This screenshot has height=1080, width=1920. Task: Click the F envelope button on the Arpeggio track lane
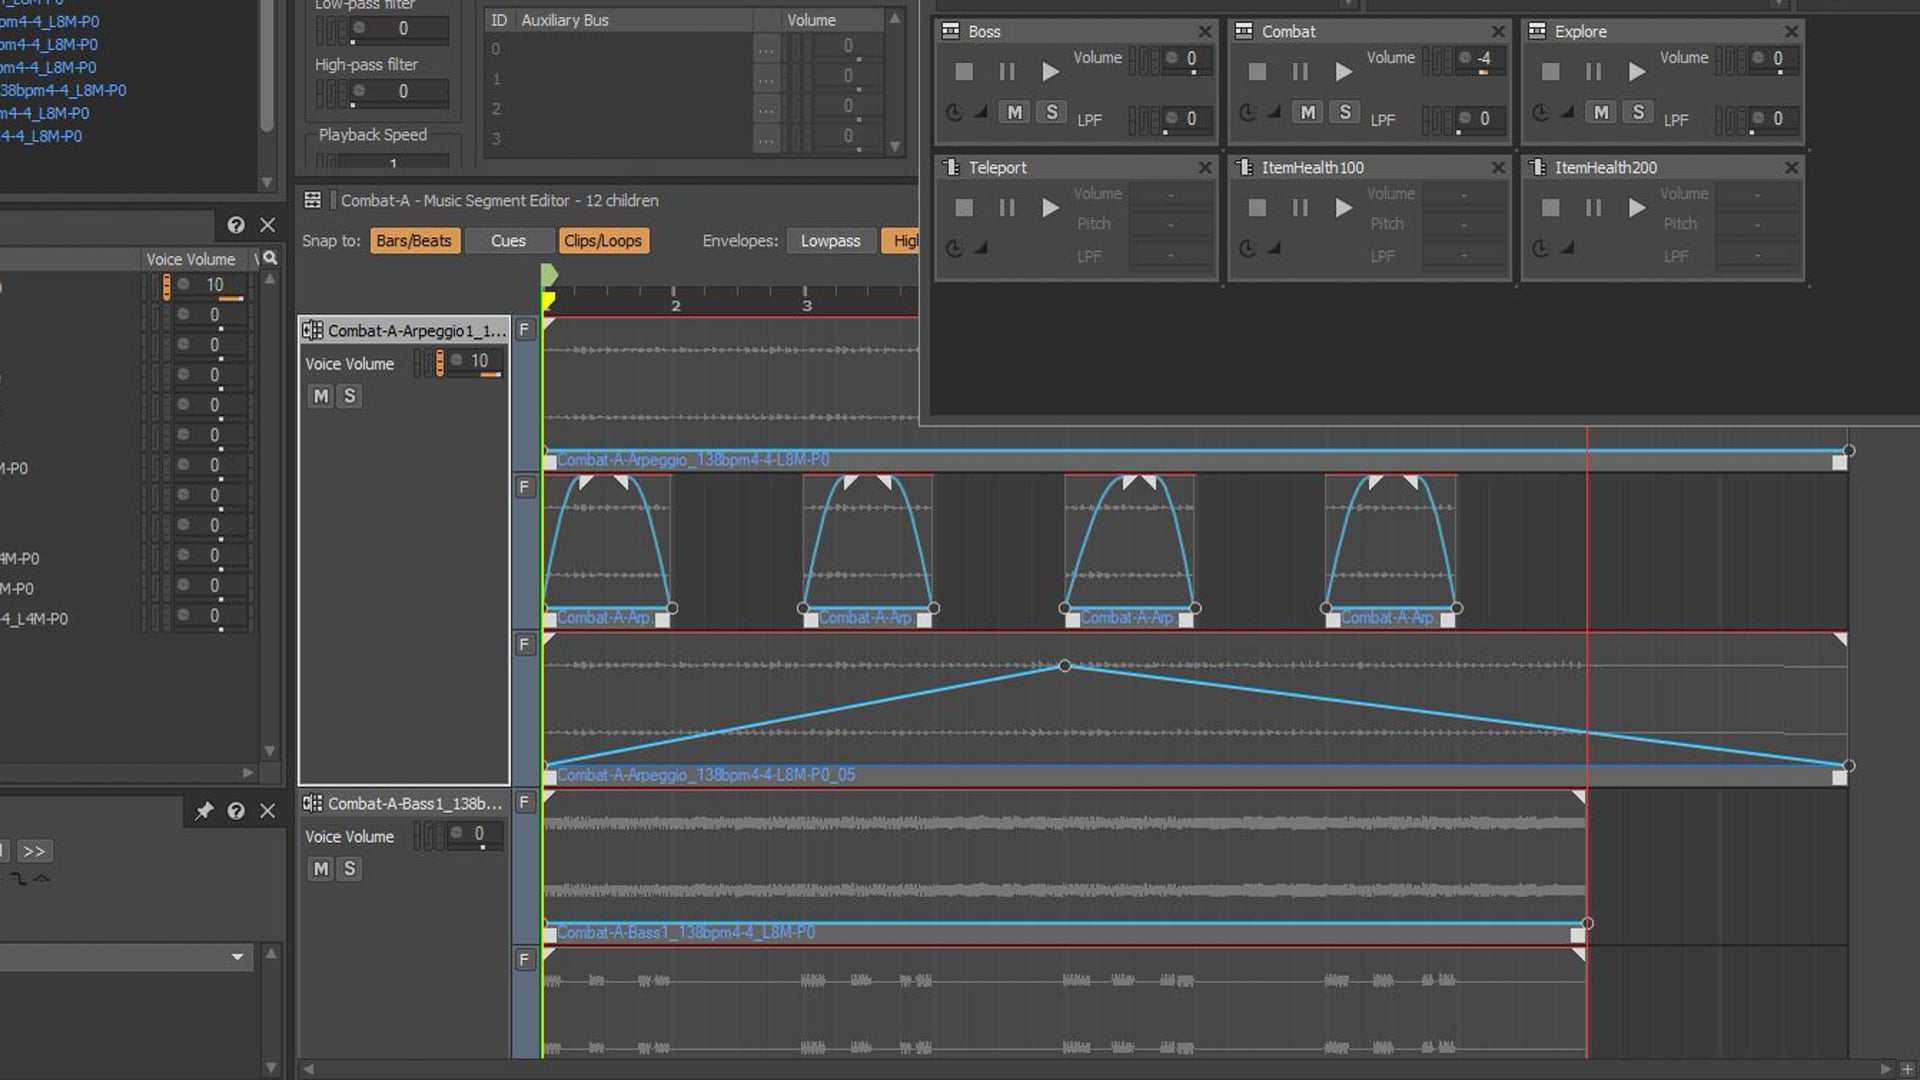point(524,329)
